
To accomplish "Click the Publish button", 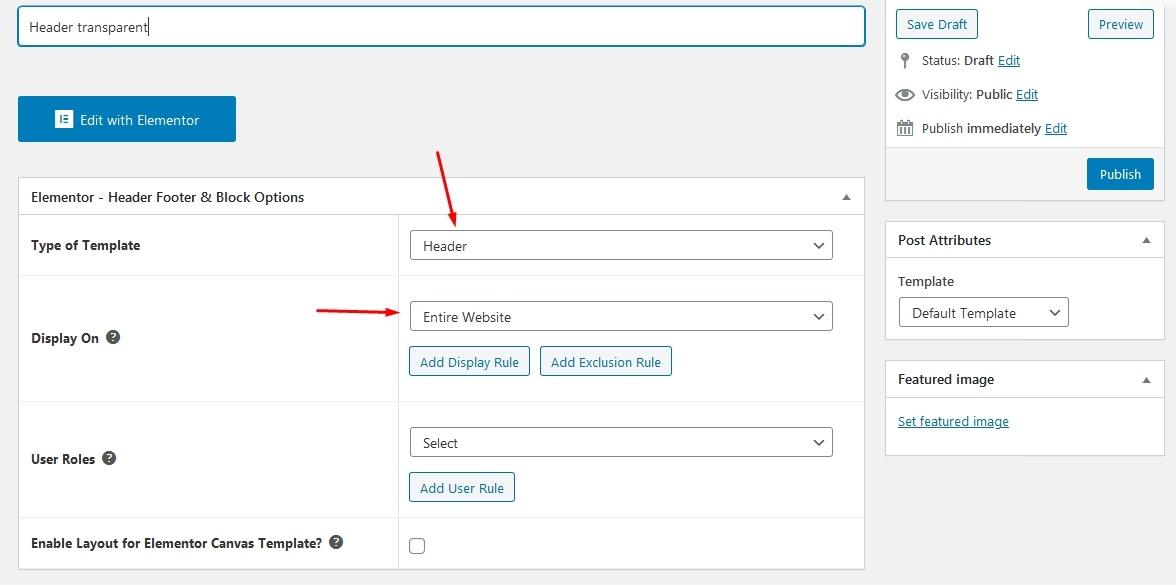I will click(x=1120, y=174).
